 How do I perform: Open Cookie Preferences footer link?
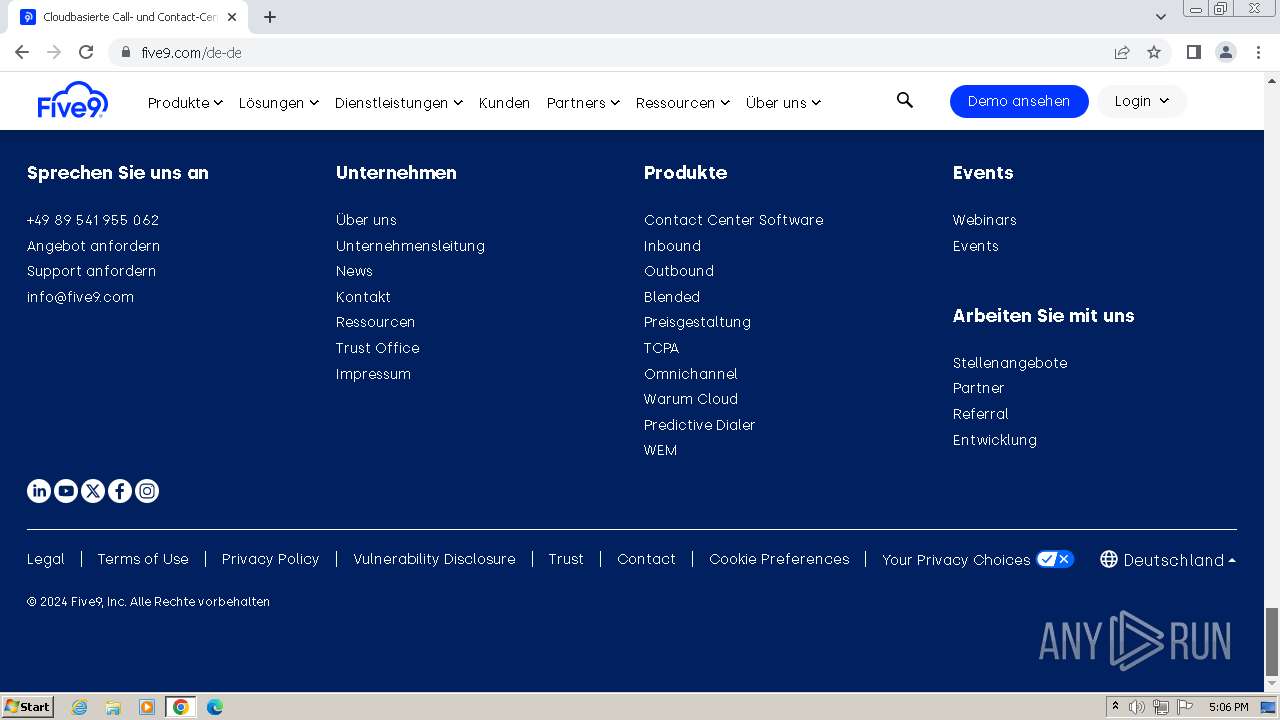click(x=779, y=559)
